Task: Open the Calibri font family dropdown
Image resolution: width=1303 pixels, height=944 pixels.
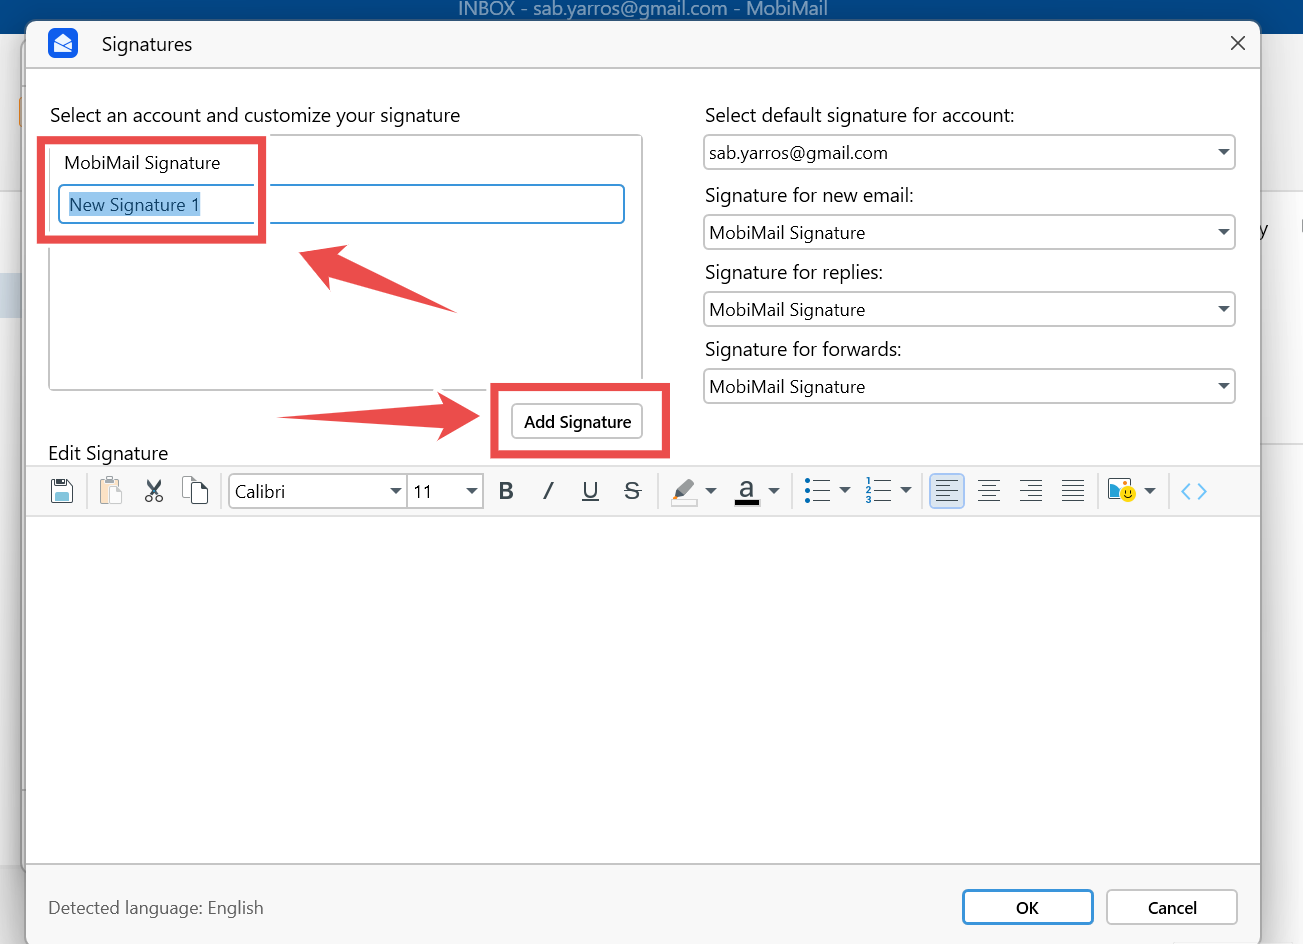Action: [318, 491]
